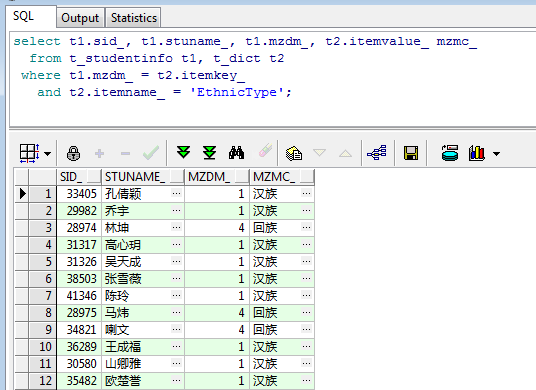This screenshot has height=390, width=536.
Task: Click the student name 孔倩颖
Action: point(123,194)
